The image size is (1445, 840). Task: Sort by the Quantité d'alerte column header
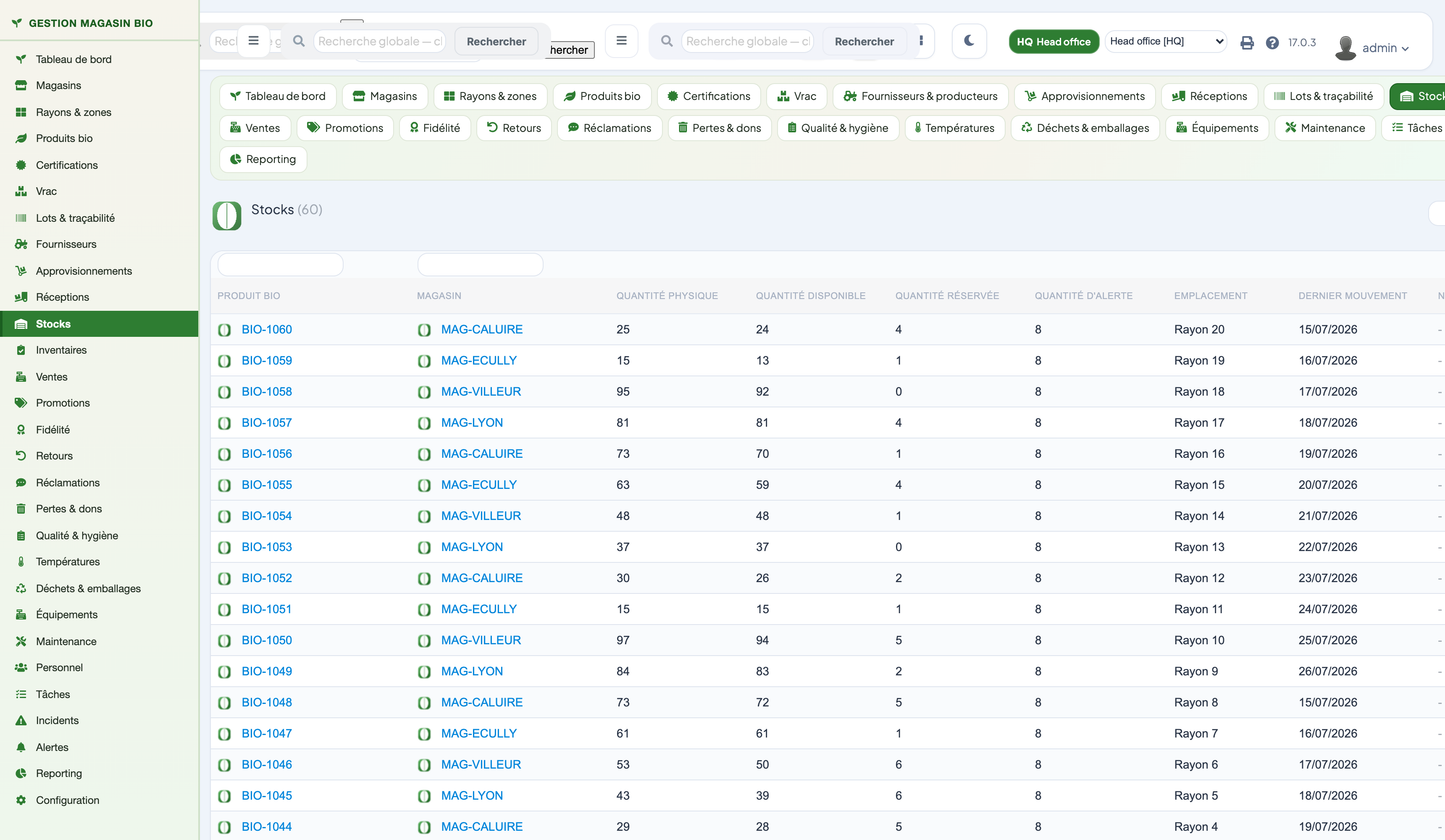click(1085, 296)
